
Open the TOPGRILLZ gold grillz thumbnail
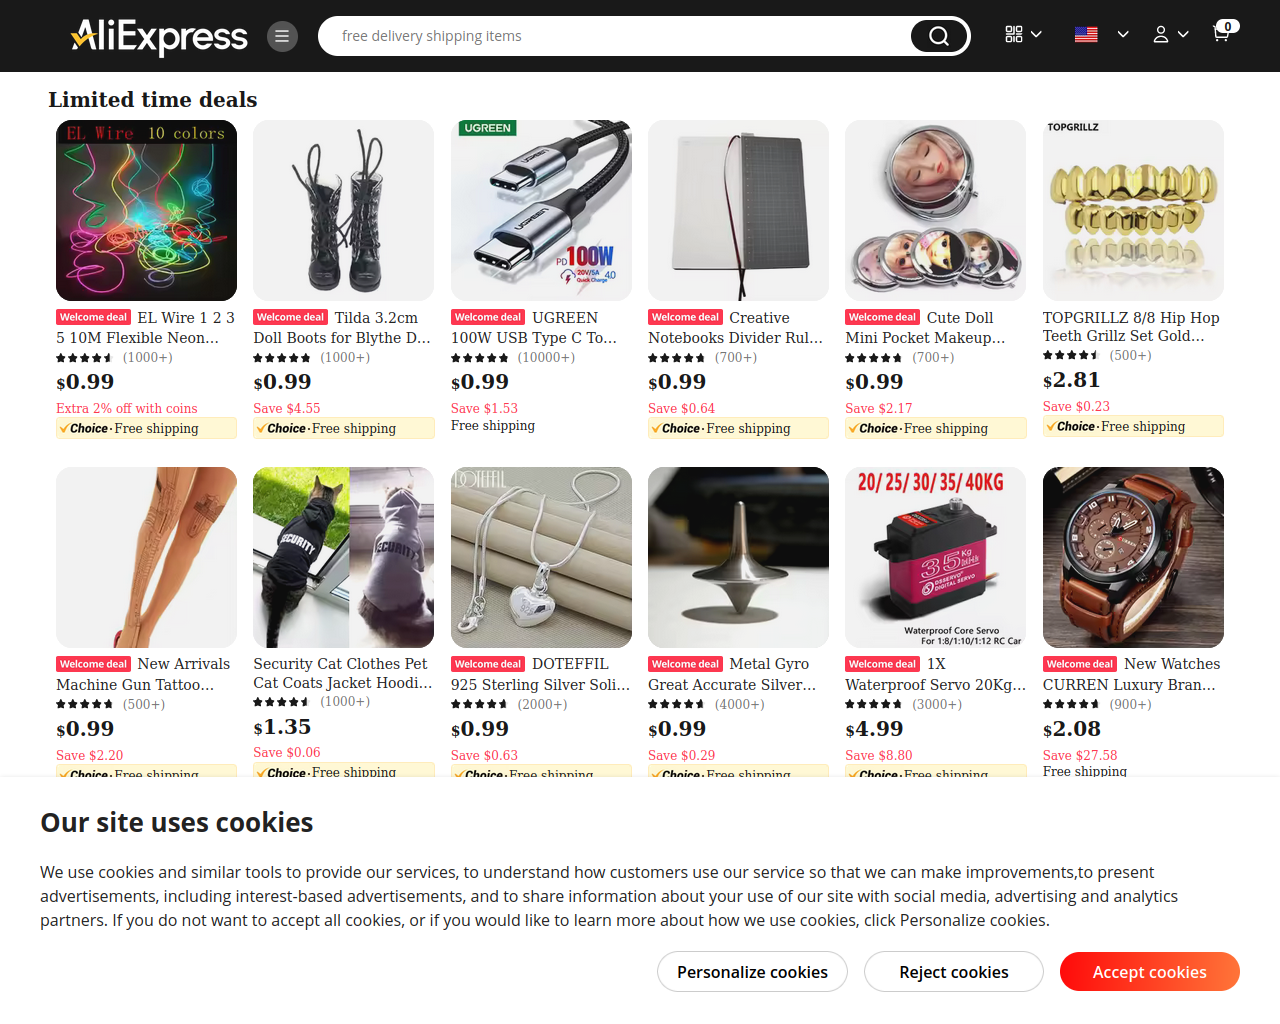pyautogui.click(x=1133, y=210)
